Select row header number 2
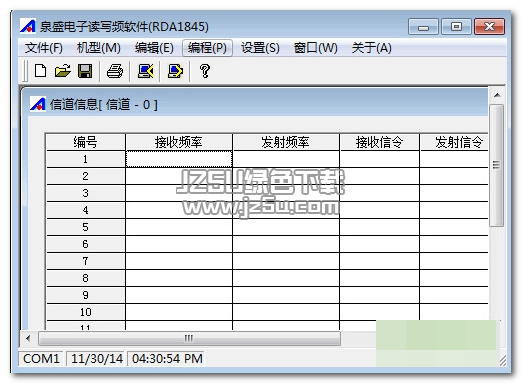Viewport: 522px width, 384px height. tap(86, 176)
